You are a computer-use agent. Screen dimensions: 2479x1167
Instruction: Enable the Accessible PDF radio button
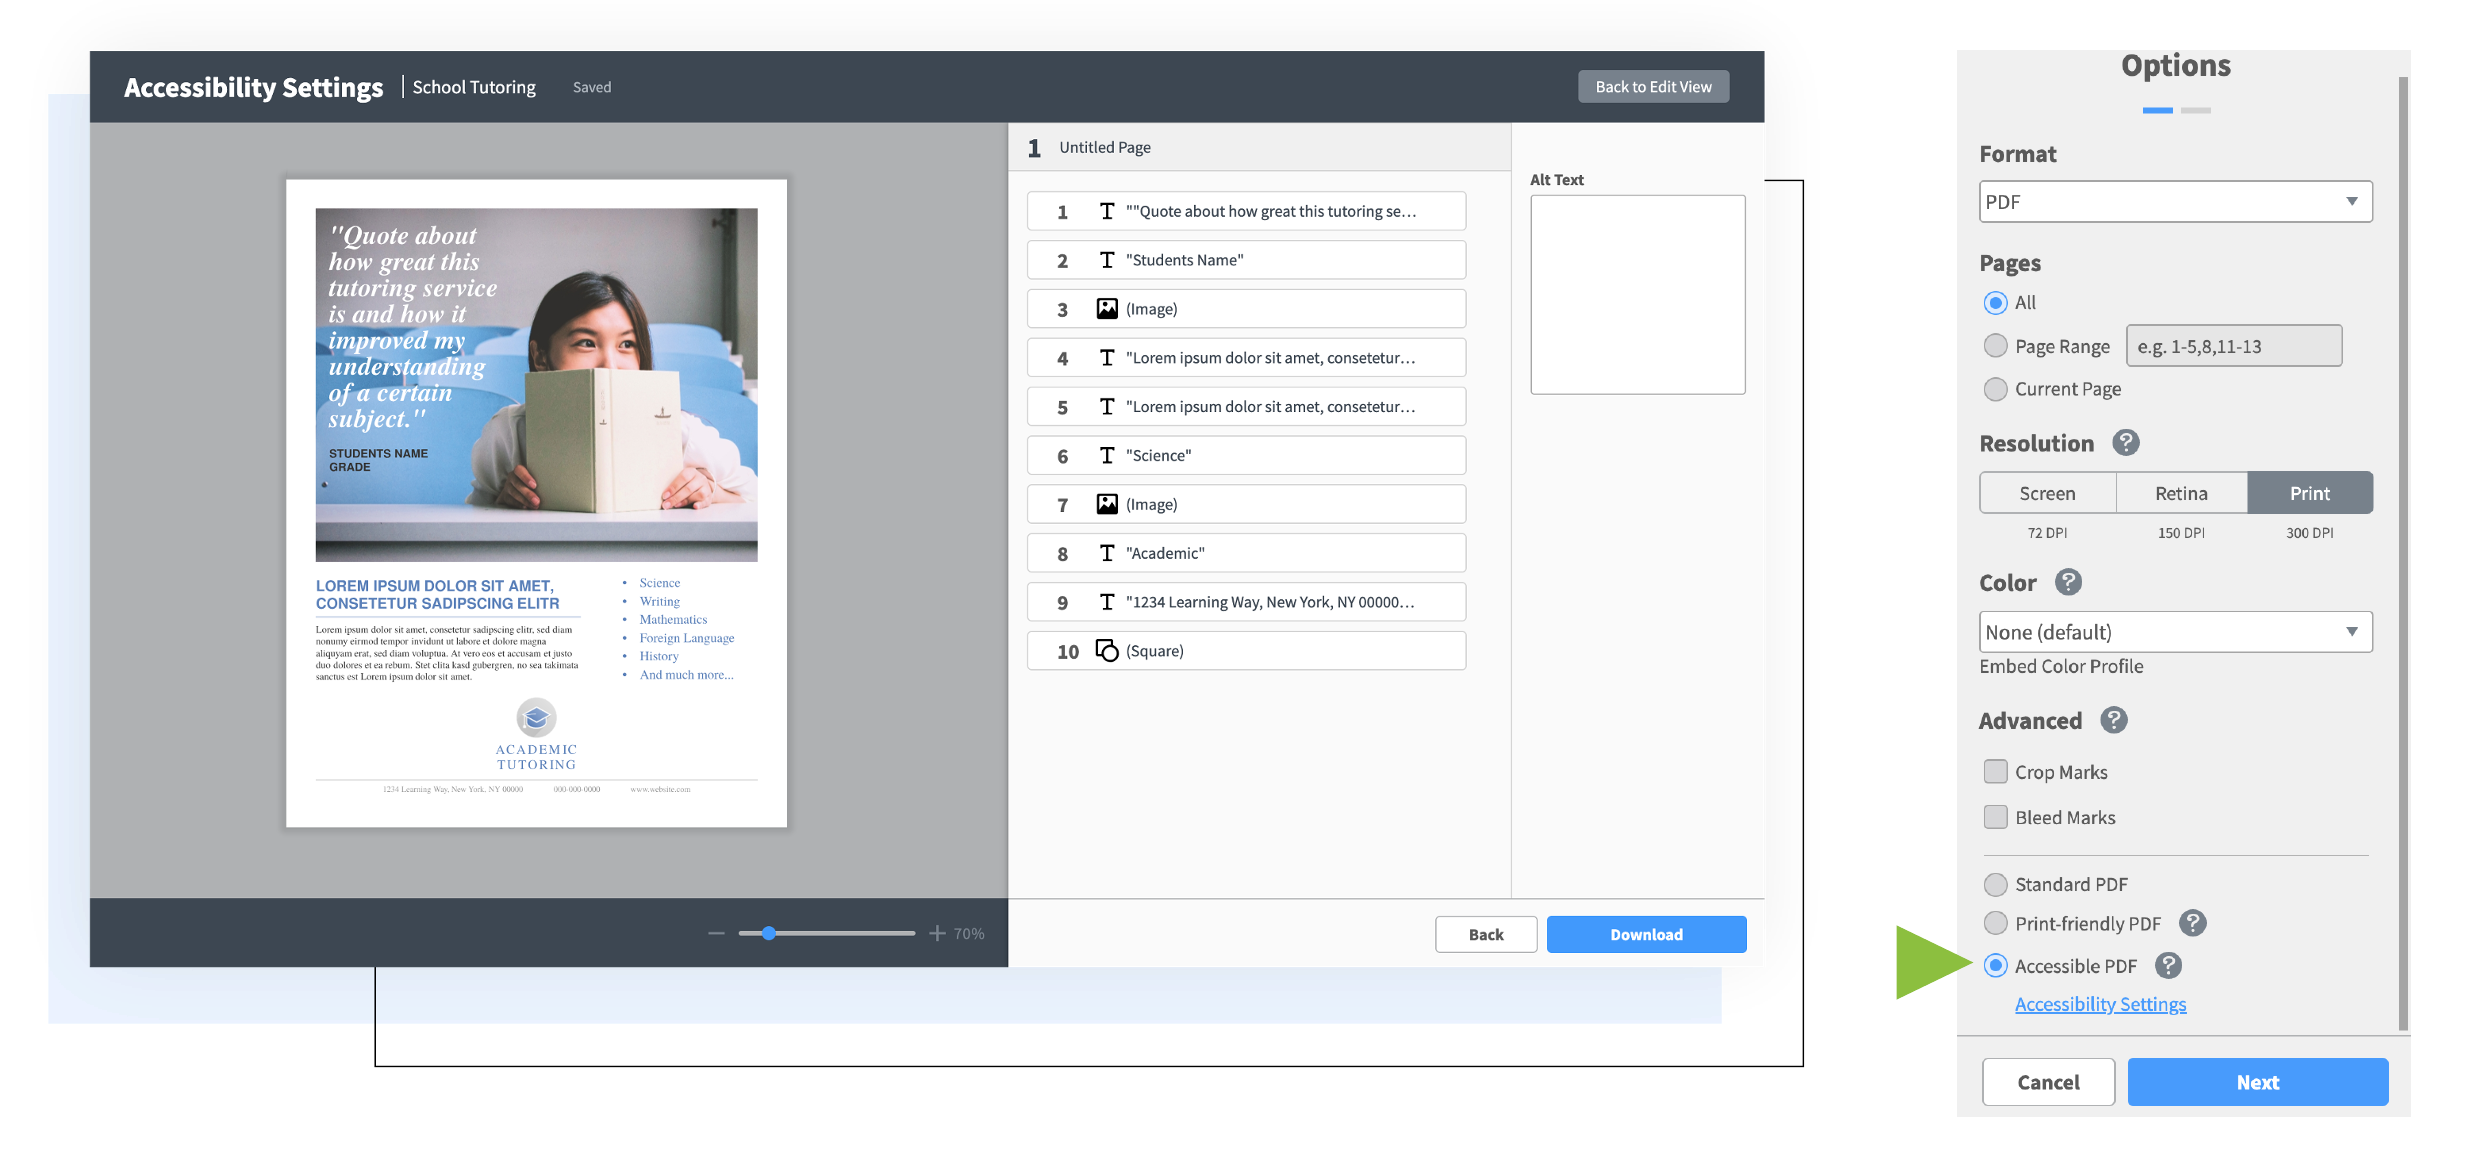(1995, 965)
